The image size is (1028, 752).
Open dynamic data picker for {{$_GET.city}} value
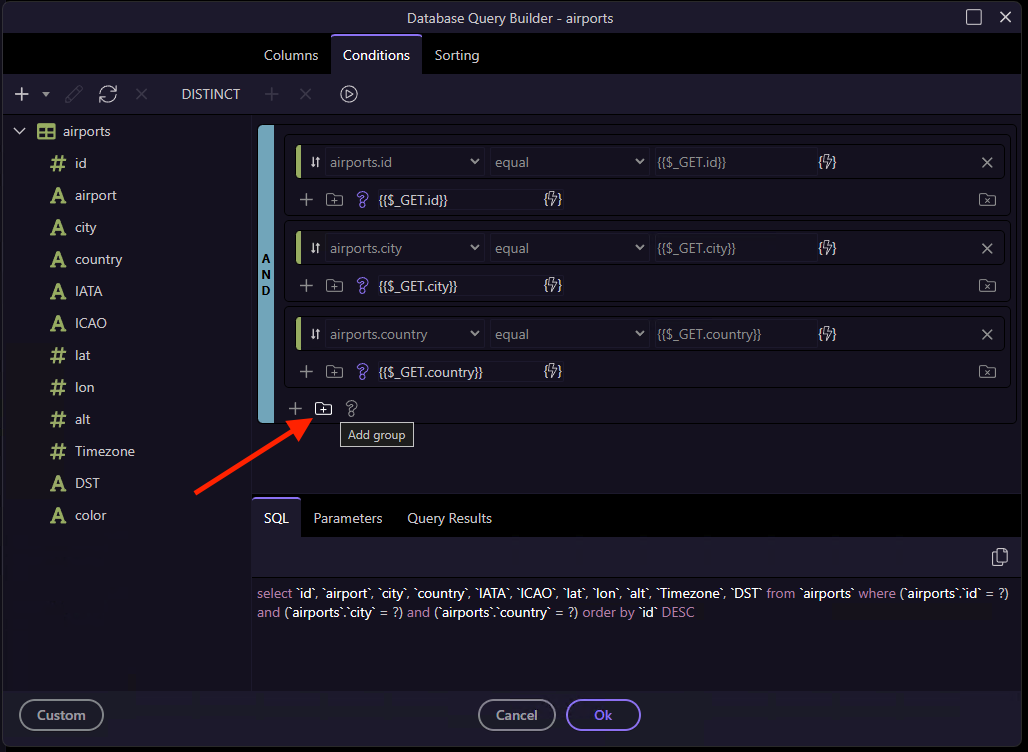(827, 248)
